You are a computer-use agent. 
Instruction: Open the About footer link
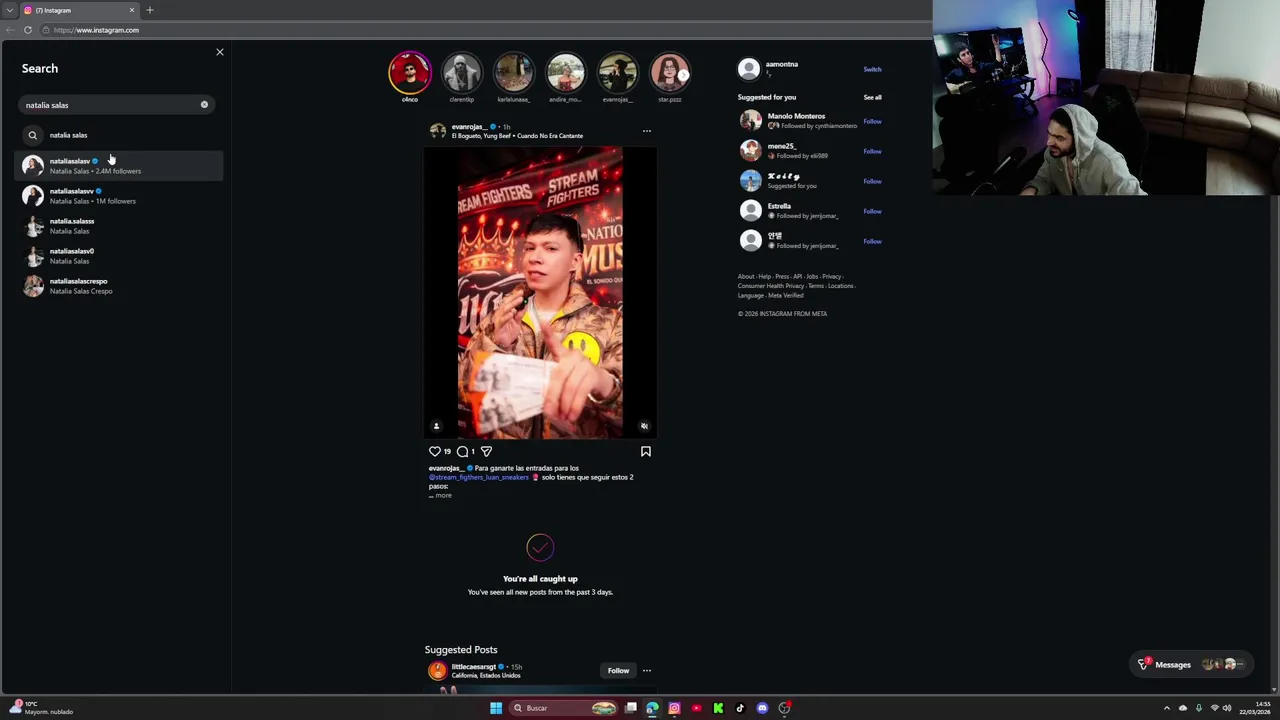point(746,276)
